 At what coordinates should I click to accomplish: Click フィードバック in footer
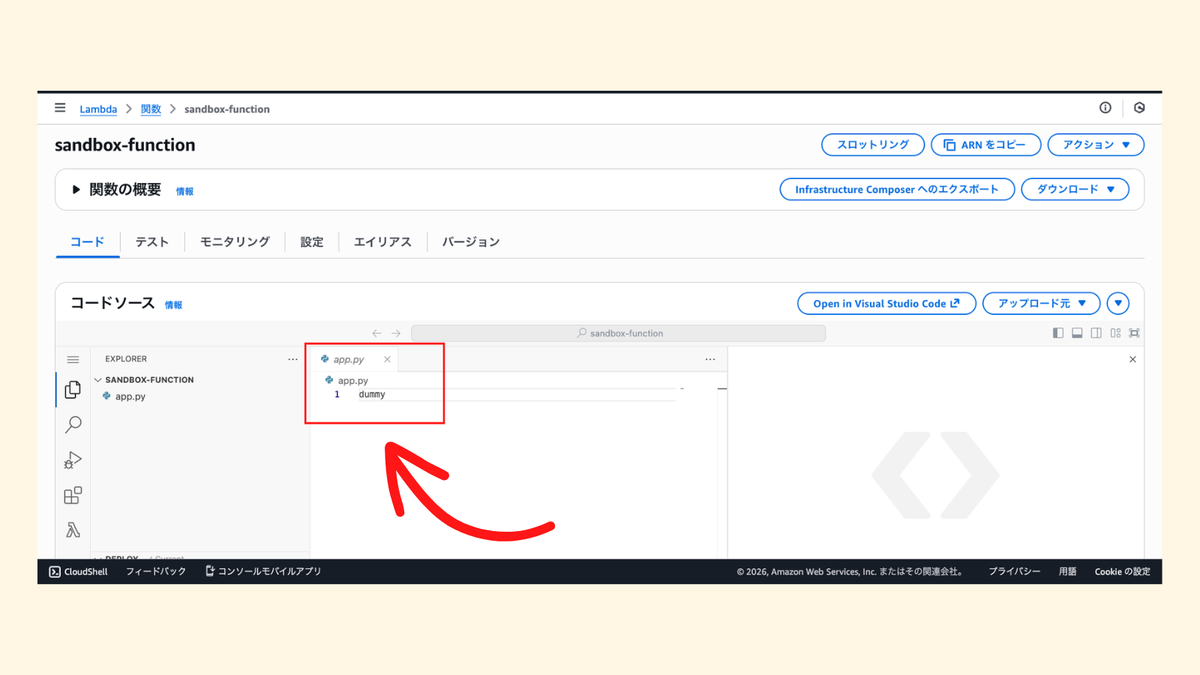(156, 572)
